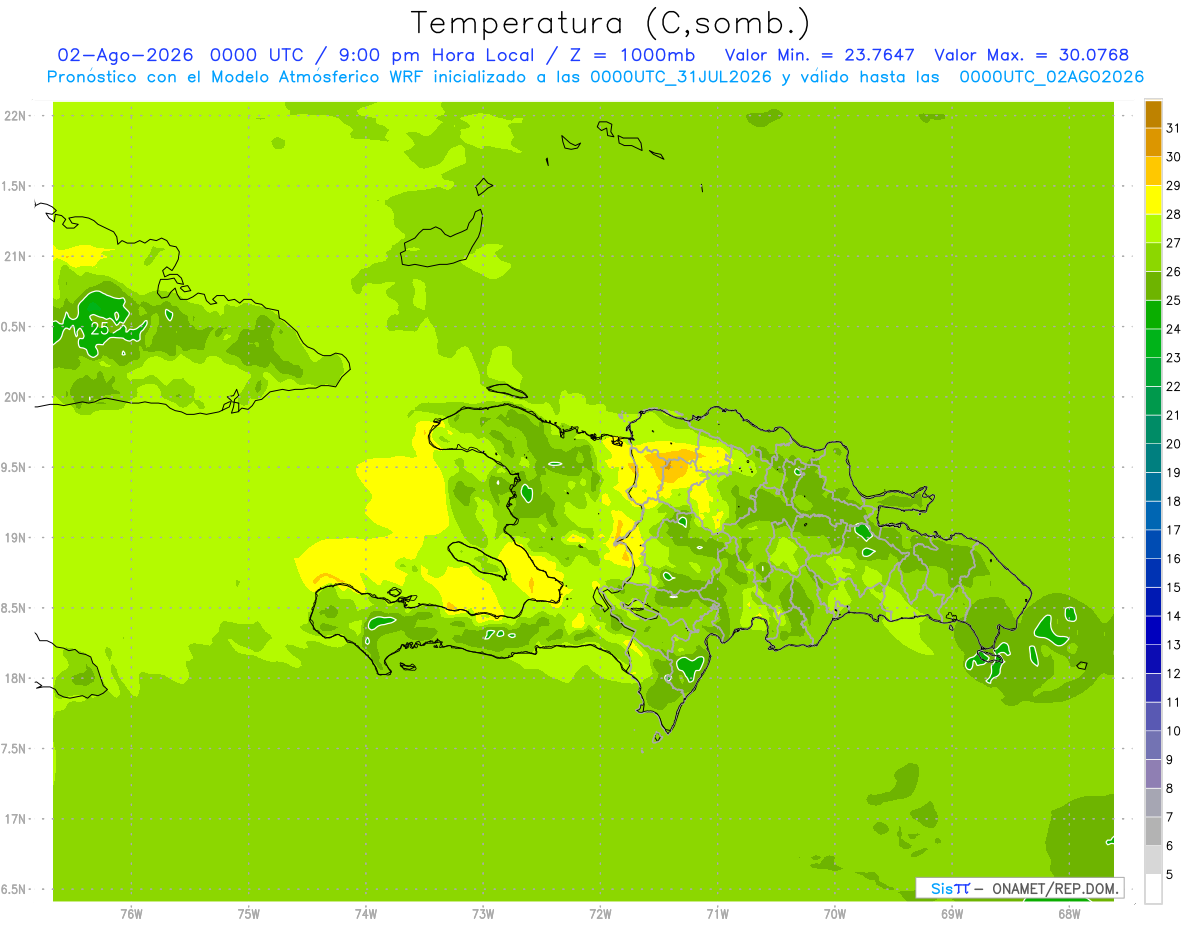Click the "76W" longitude label
1200x927 pixels.
(x=131, y=913)
